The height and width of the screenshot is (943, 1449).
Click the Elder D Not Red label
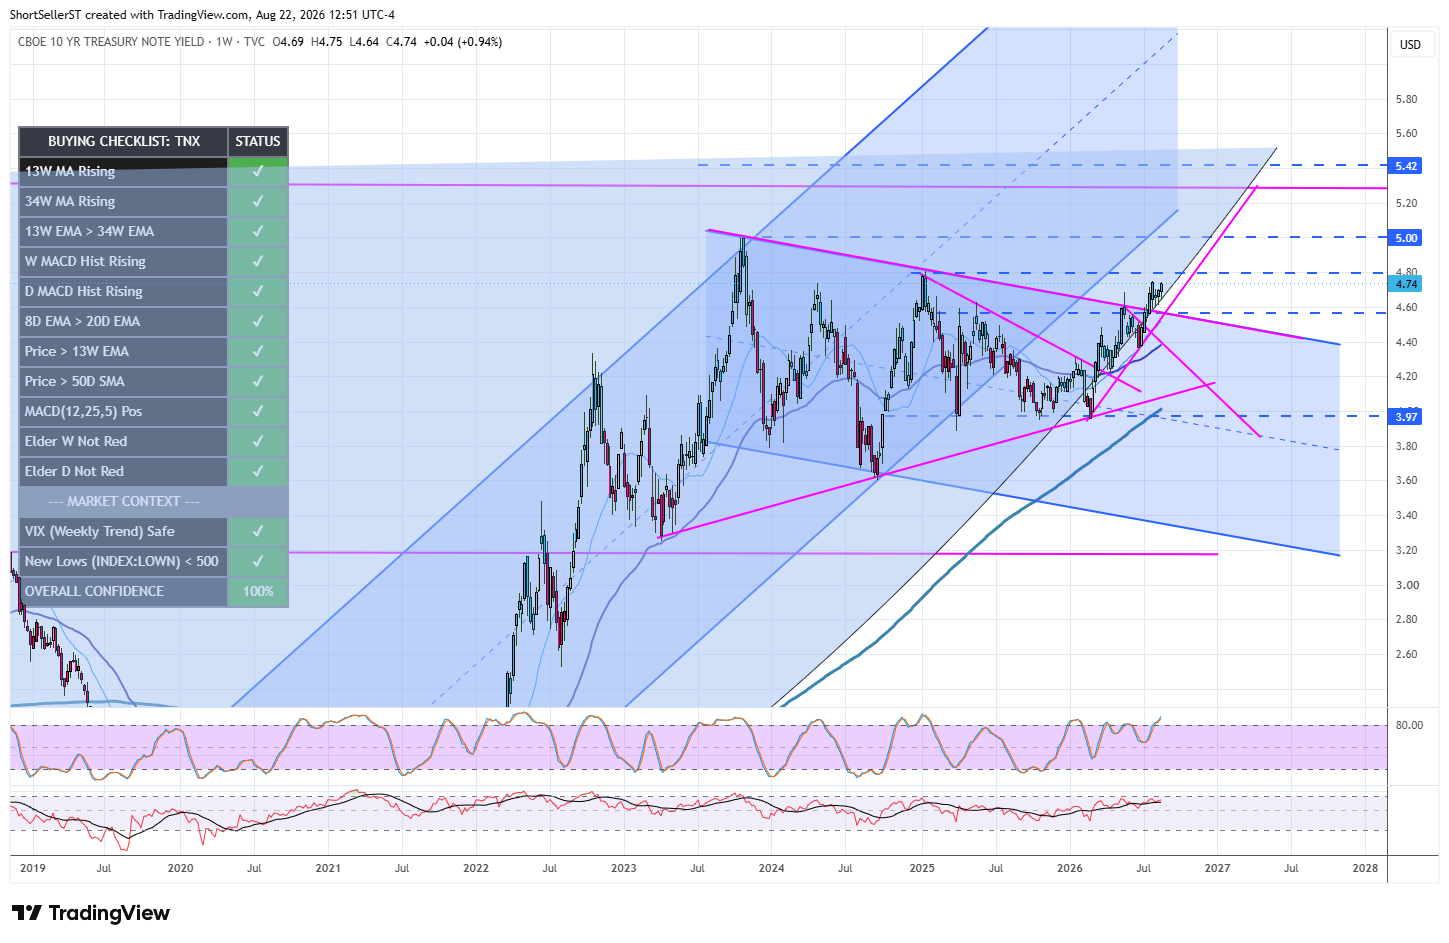(75, 471)
